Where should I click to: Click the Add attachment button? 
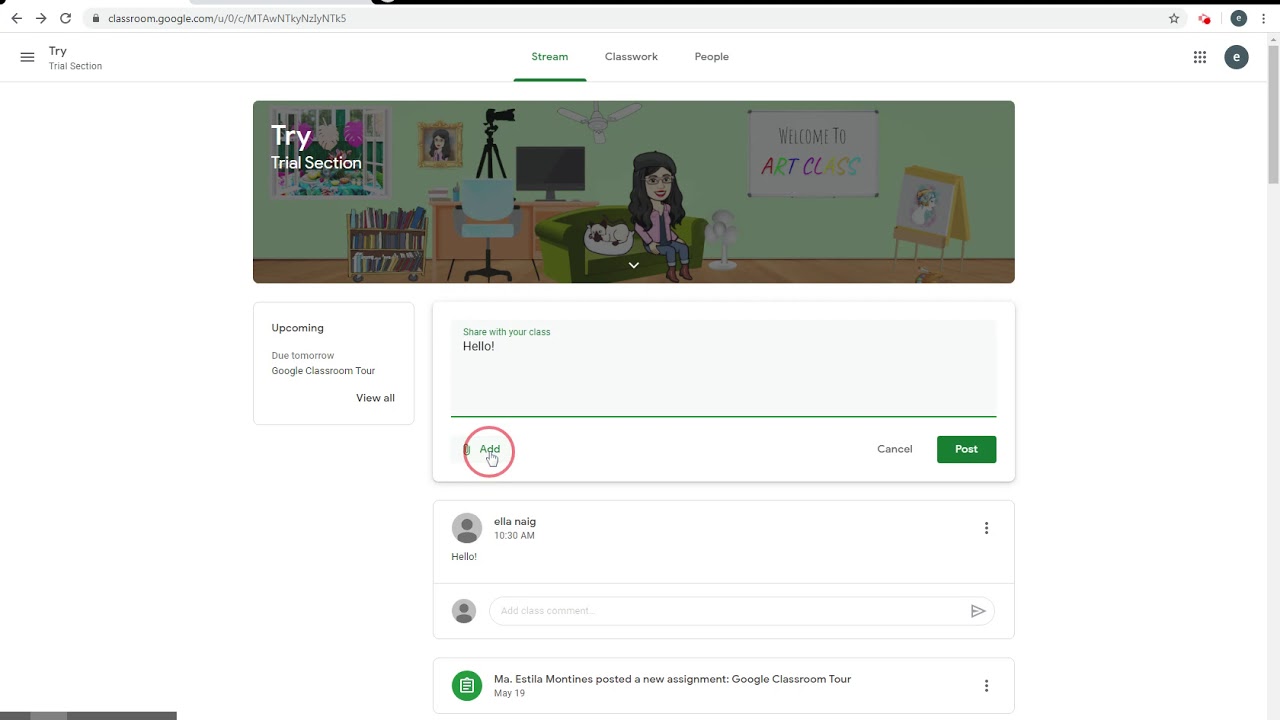[x=482, y=449]
